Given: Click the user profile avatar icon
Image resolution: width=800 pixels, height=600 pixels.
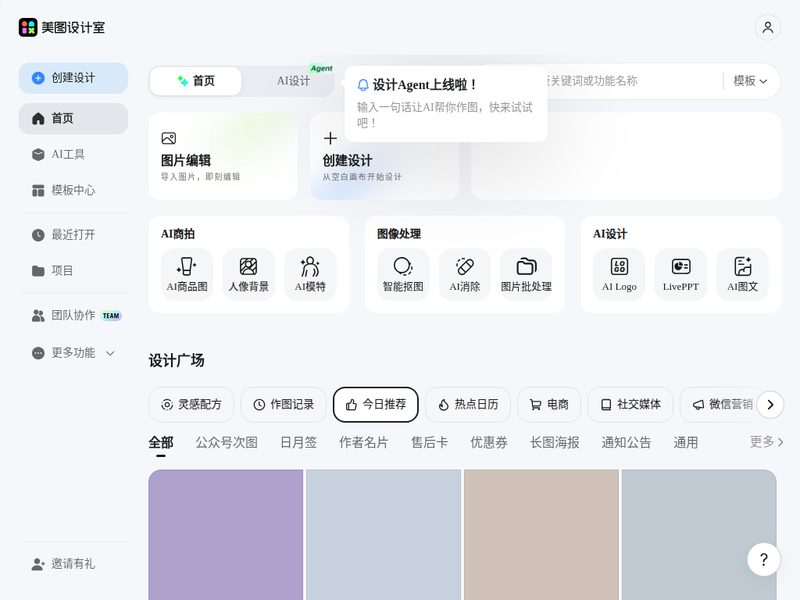Looking at the screenshot, I should 768,27.
